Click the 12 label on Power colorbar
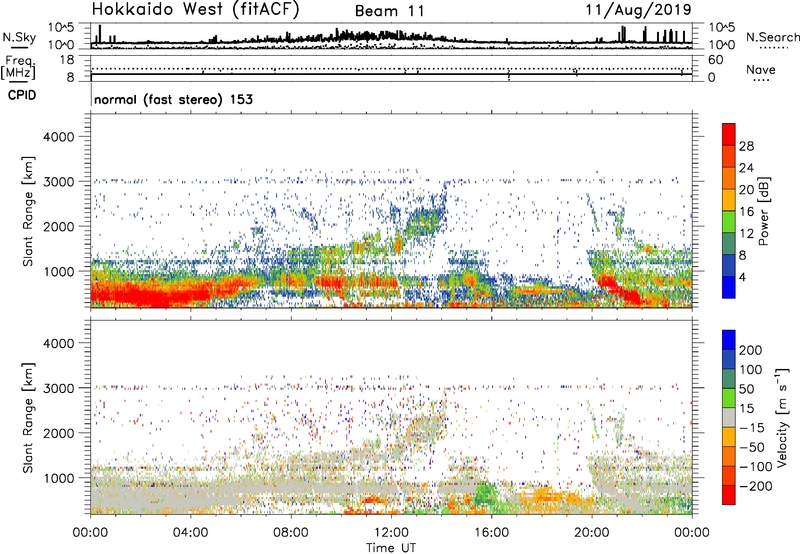 point(746,234)
